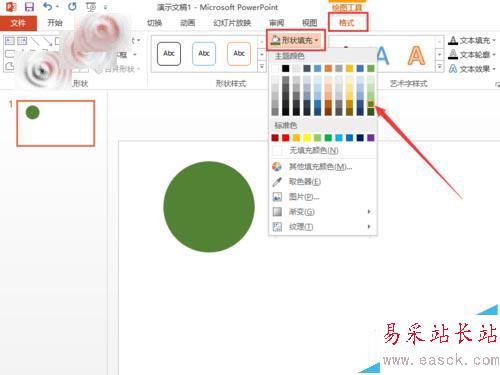This screenshot has width=500, height=375.
Task: Switch to the Review (审阅) tab
Action: 276,23
